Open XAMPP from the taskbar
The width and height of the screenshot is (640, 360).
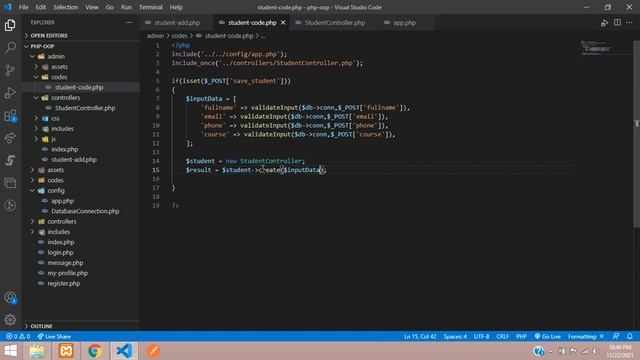point(66,351)
